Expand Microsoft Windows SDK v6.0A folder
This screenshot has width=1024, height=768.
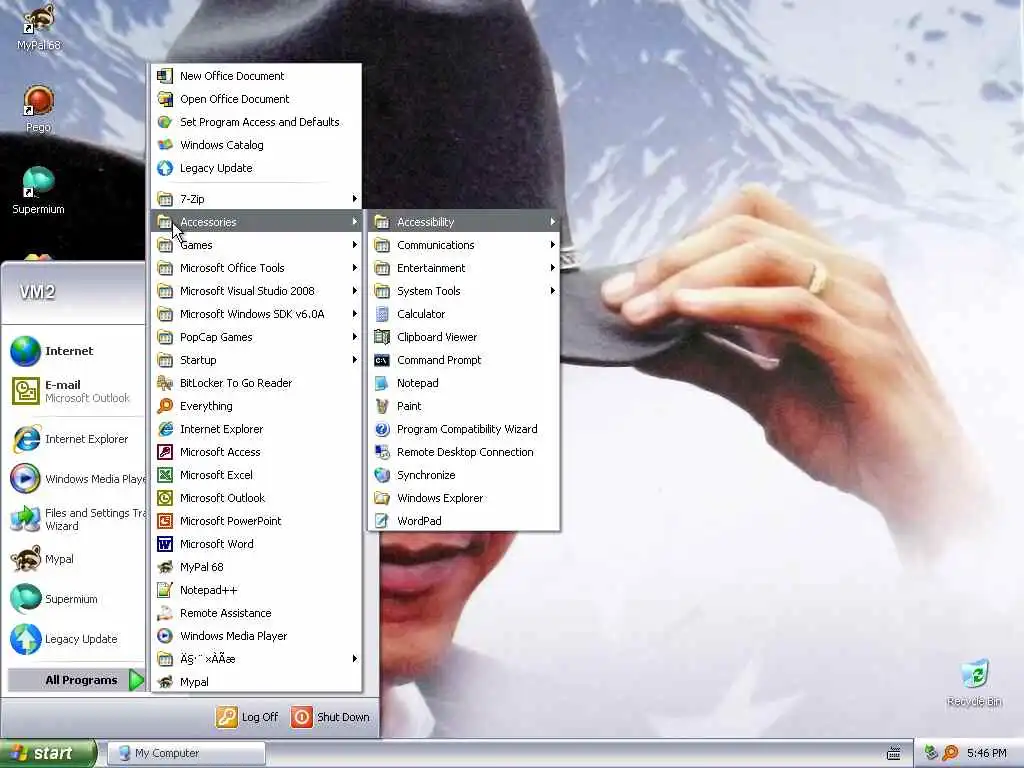[x=256, y=314]
